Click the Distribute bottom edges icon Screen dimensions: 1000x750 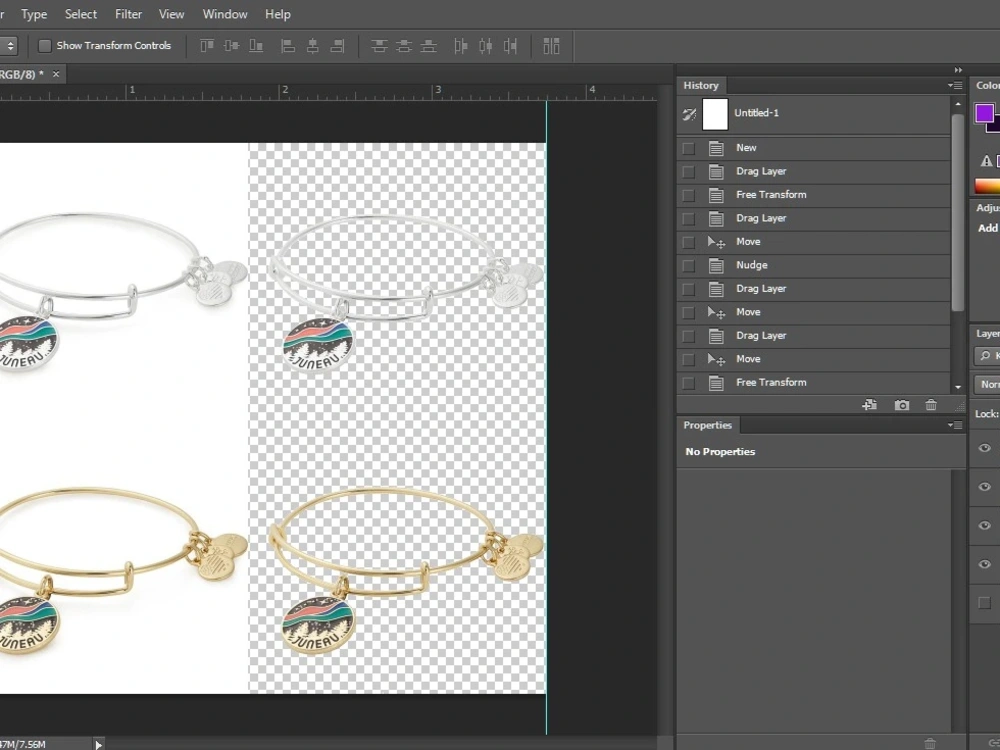[x=429, y=46]
